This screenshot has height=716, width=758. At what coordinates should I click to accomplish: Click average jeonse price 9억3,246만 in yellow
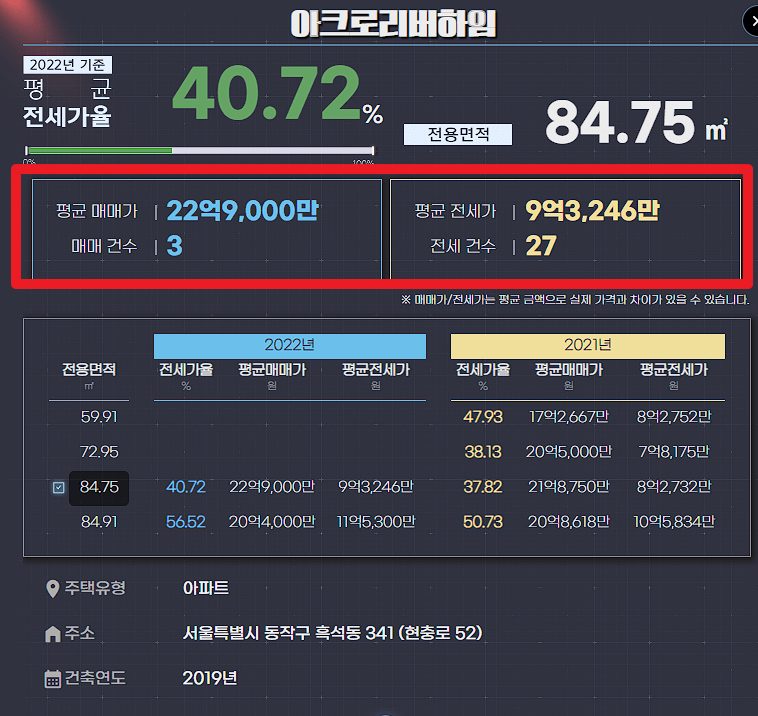point(593,211)
